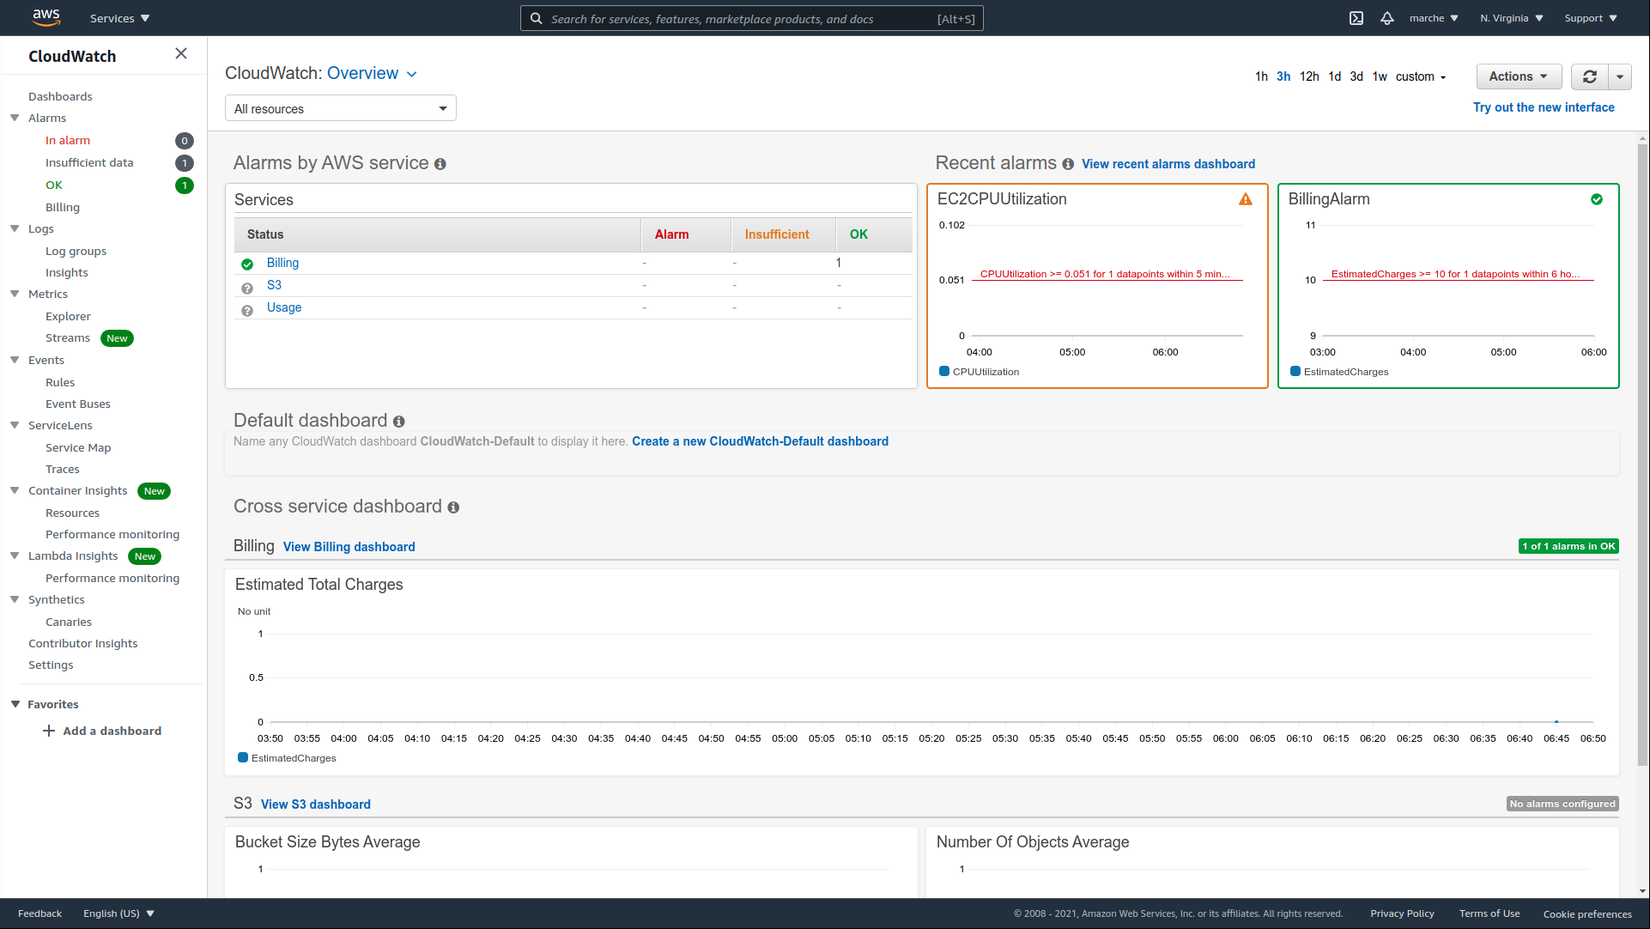This screenshot has height=929, width=1650.
Task: Open View recent alarms dashboard link
Action: coord(1168,164)
